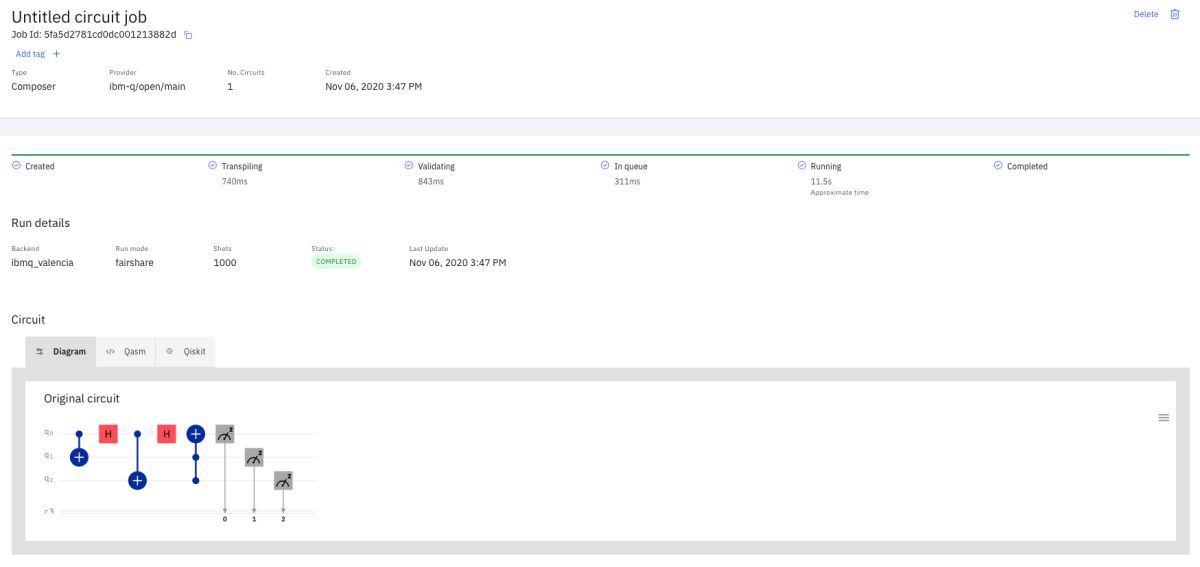Viewport: 1200px width, 567px height.
Task: Click the q0 qubit label
Action: (x=48, y=434)
